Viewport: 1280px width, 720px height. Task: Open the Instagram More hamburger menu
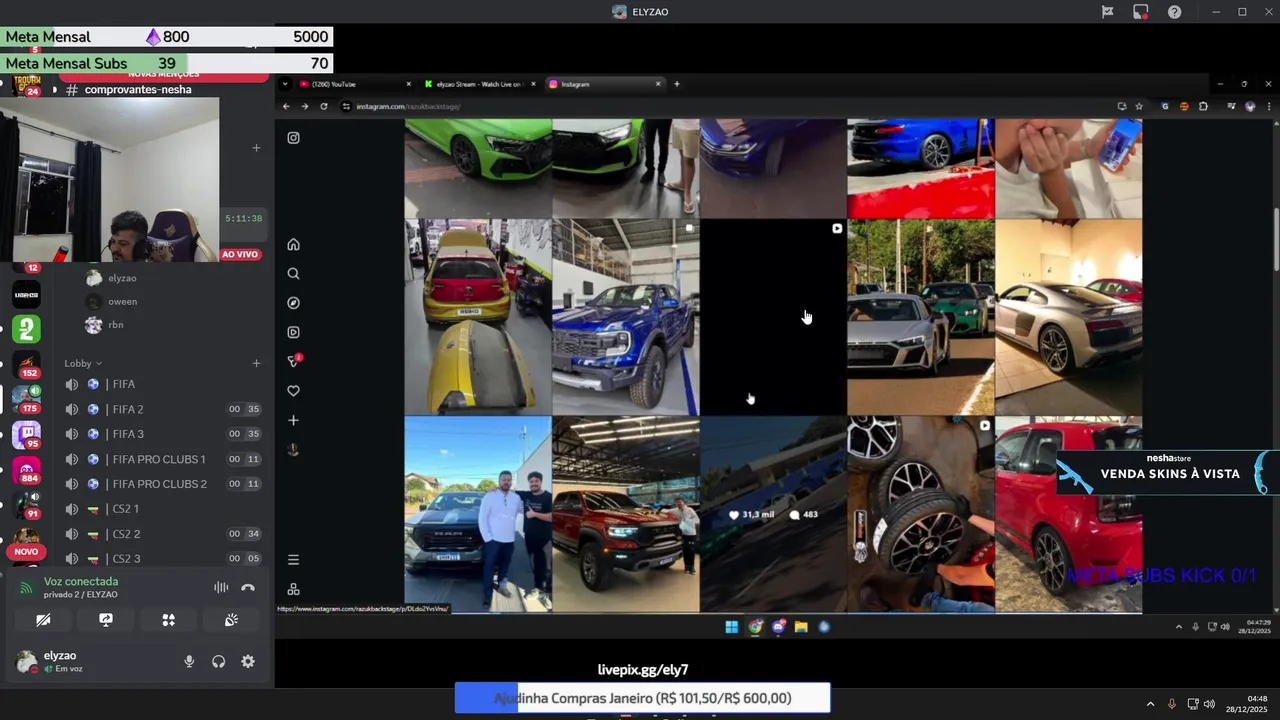pyautogui.click(x=293, y=560)
